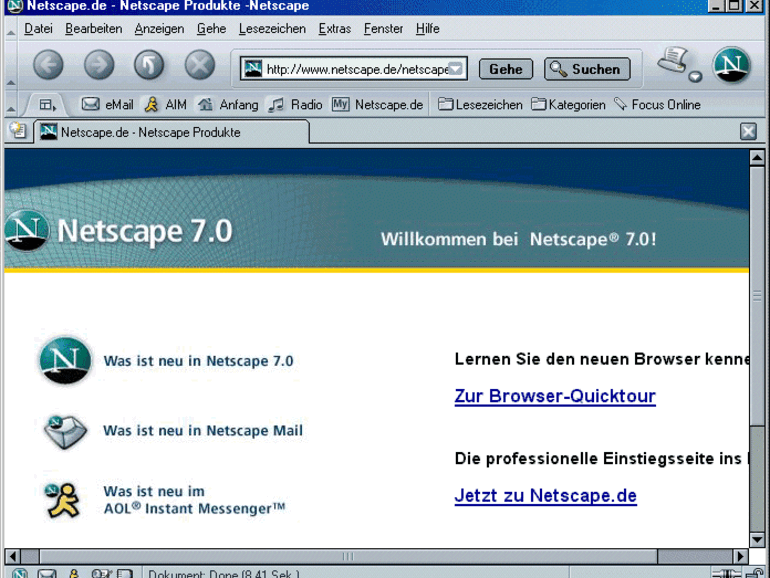
Task: Click the Stop loading button
Action: point(200,66)
